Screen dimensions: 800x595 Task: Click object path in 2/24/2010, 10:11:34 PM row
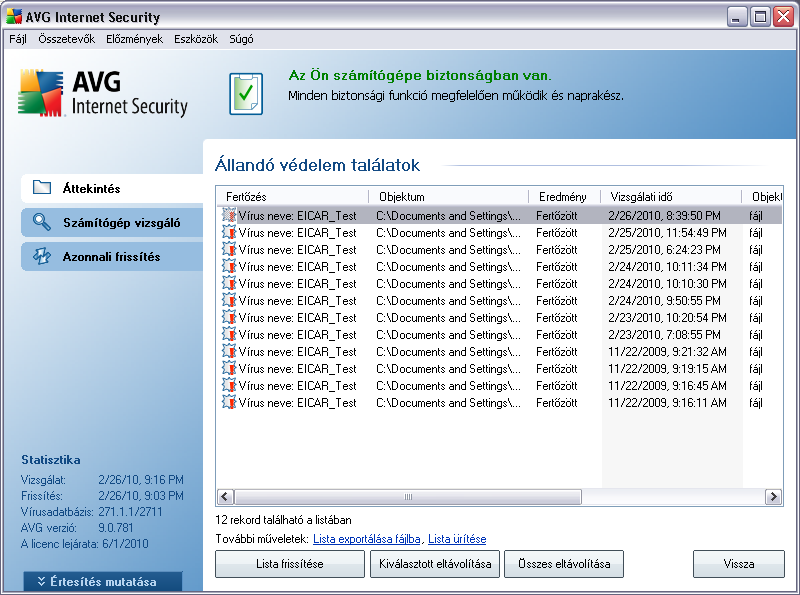[x=448, y=266]
